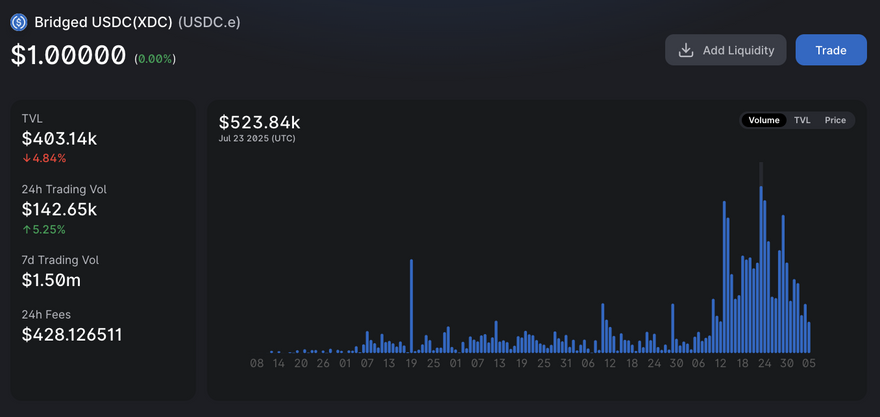This screenshot has width=880, height=417.
Task: Select the last bar above the 05 label
Action: [x=809, y=337]
